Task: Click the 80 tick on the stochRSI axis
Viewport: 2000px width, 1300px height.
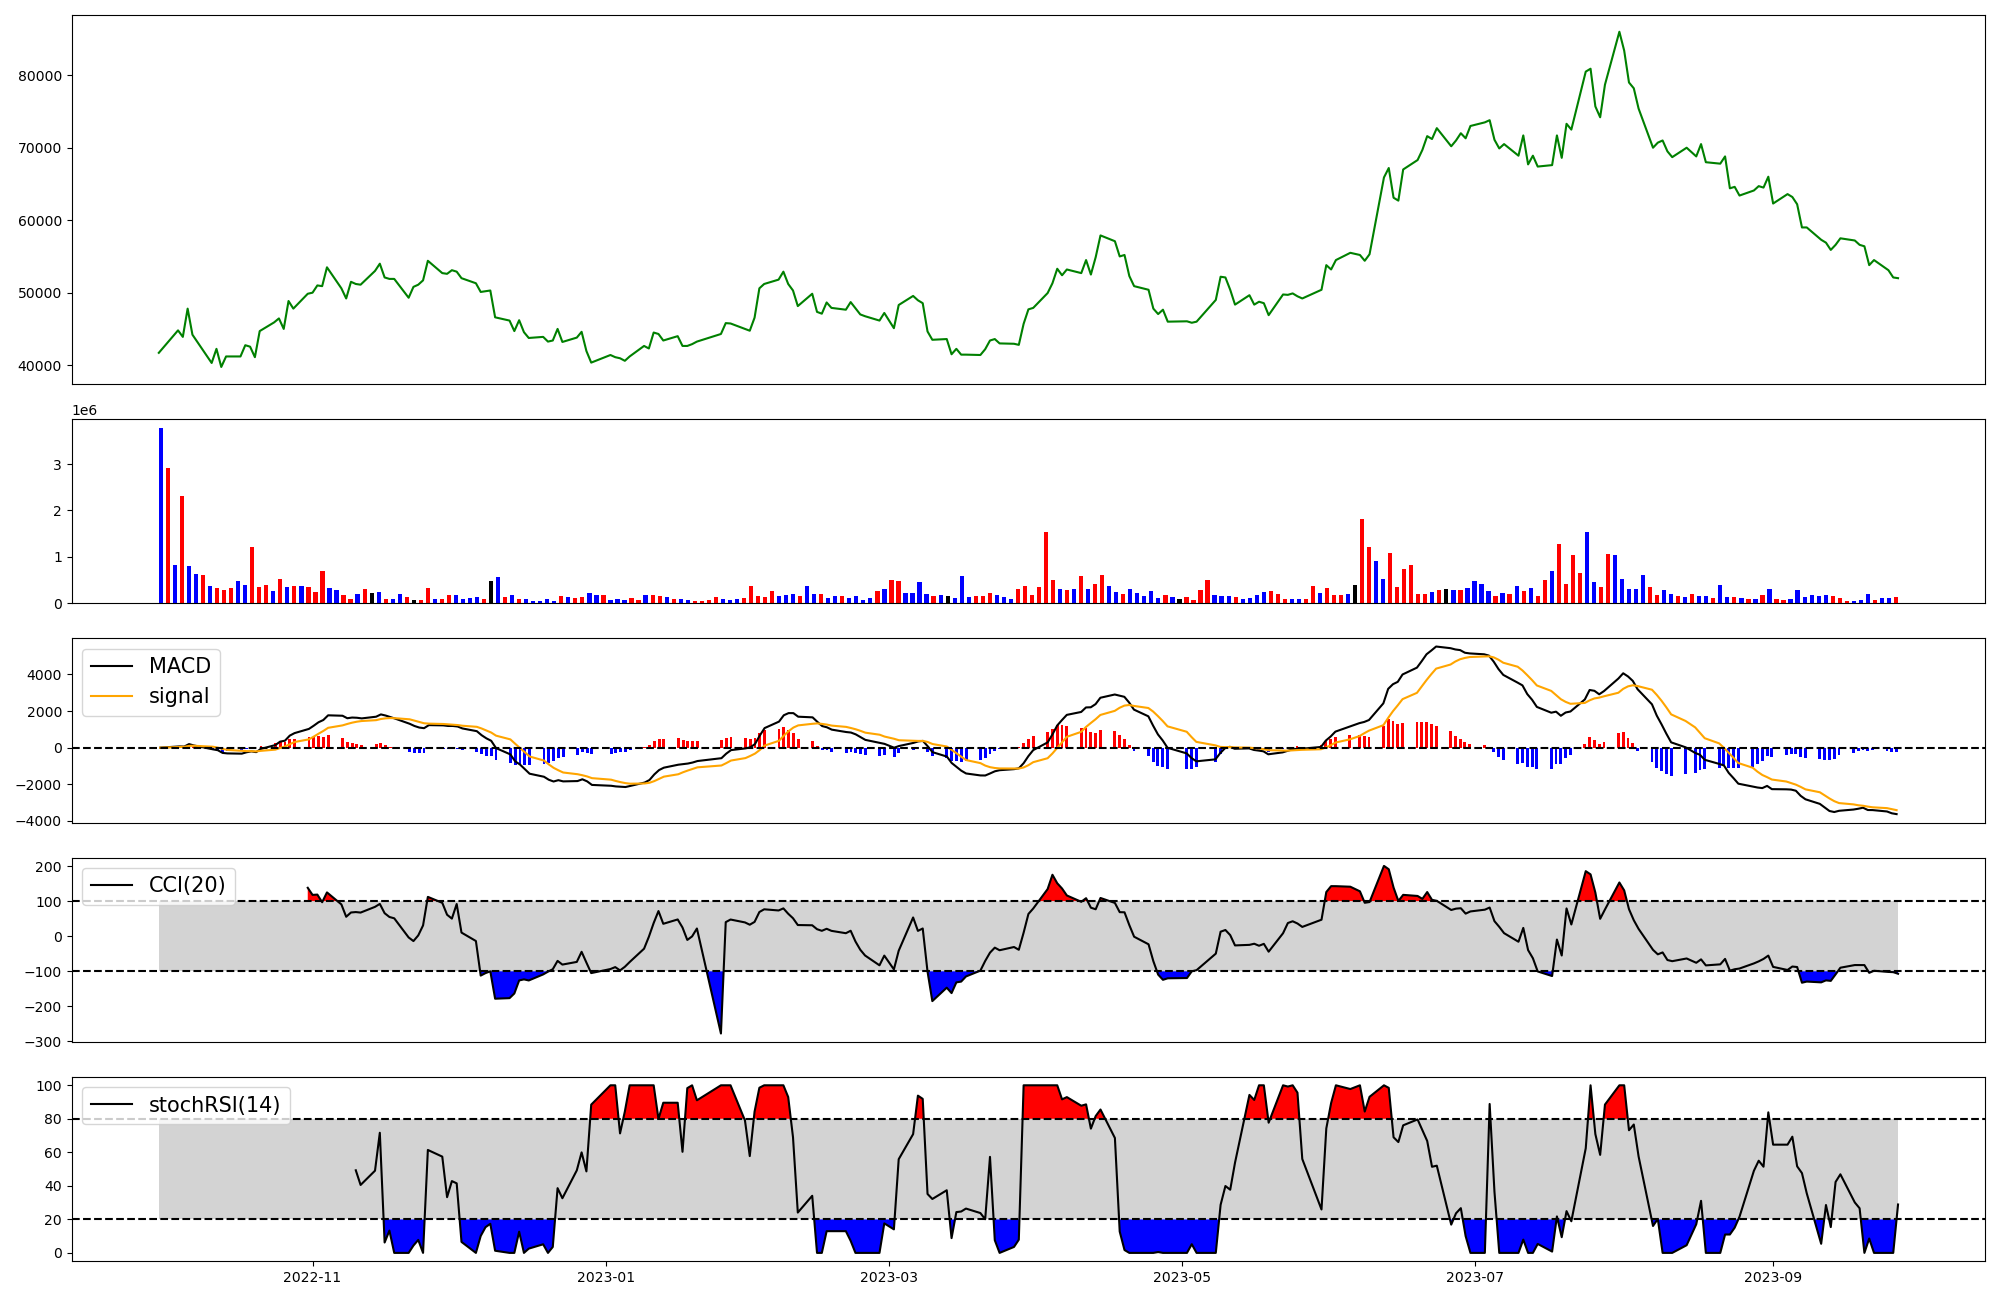Action: click(x=52, y=1120)
